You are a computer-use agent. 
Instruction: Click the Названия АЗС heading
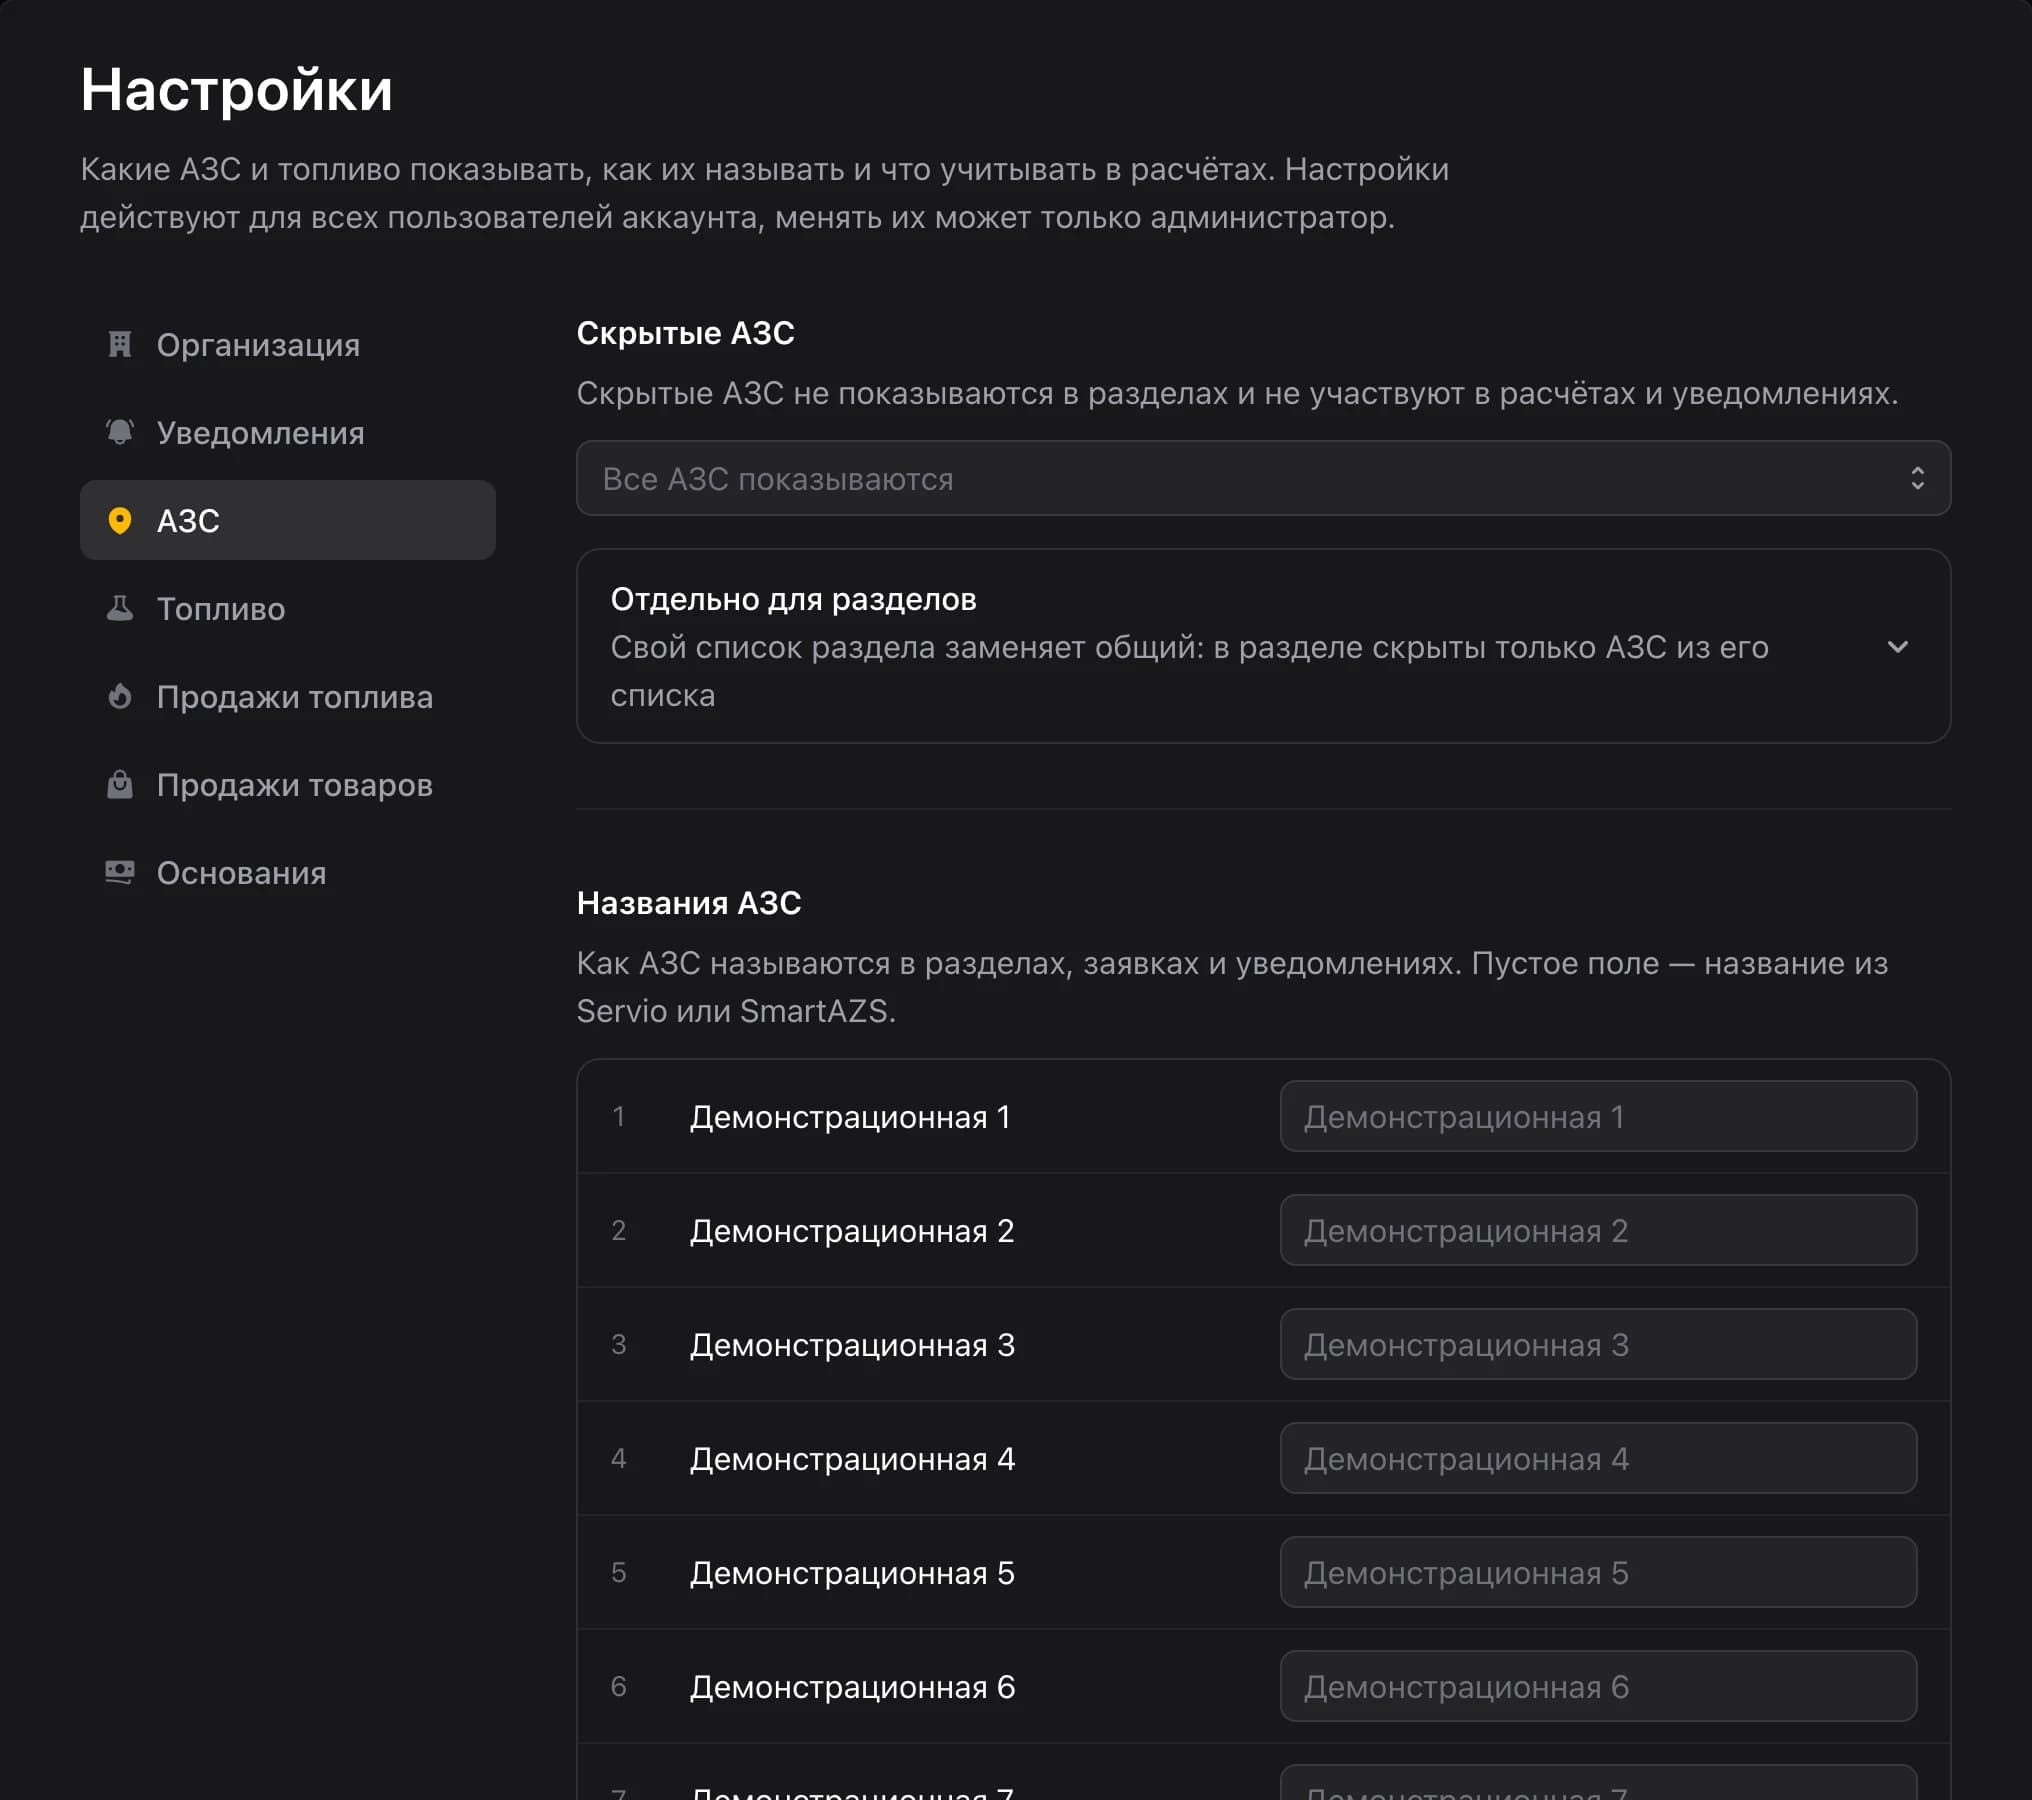[689, 903]
